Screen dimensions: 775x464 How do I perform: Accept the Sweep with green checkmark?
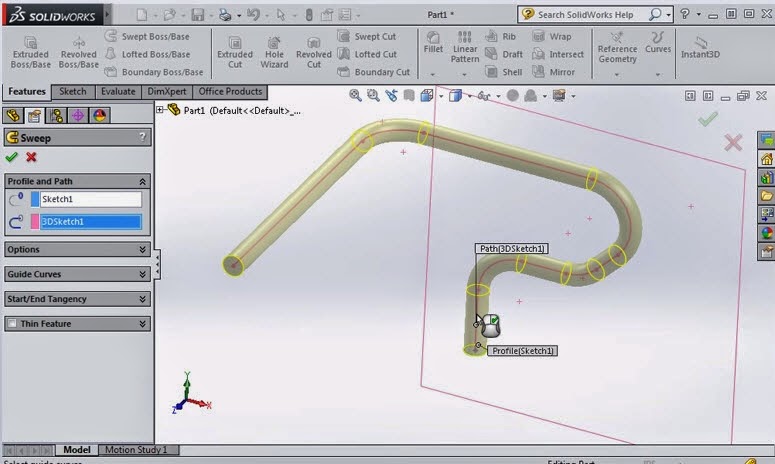tap(11, 157)
